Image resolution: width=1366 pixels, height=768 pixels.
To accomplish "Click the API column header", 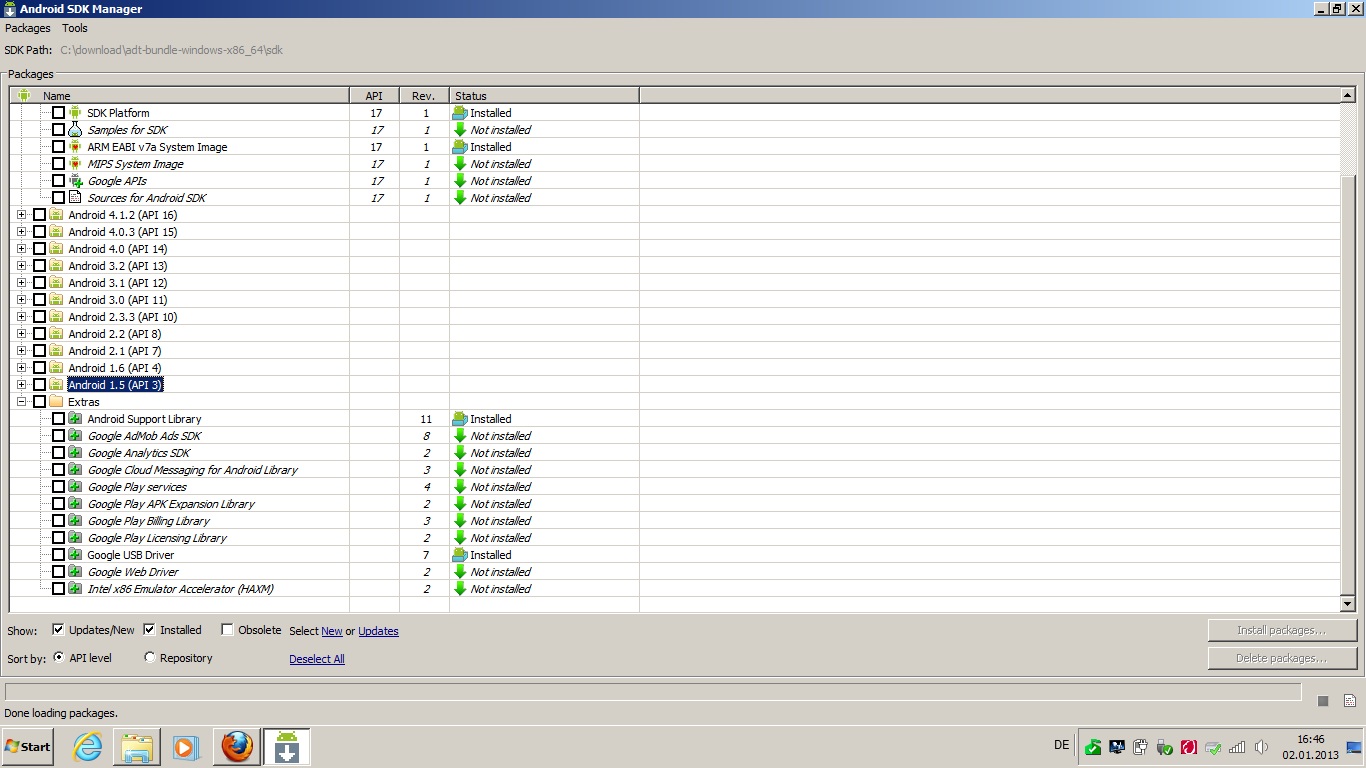I will (x=374, y=96).
